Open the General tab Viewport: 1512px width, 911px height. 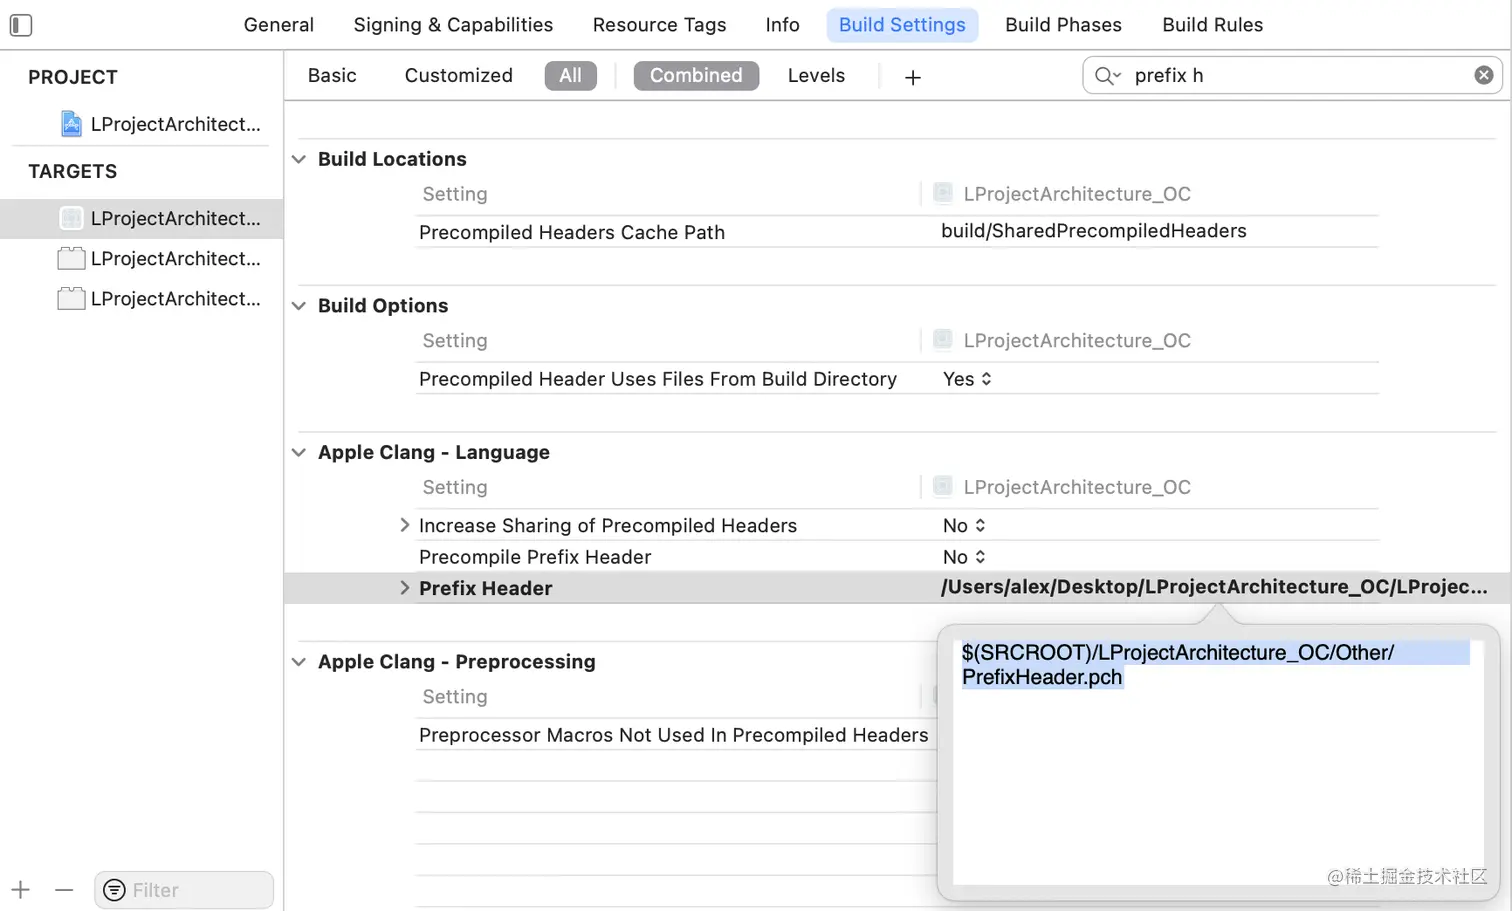point(279,25)
